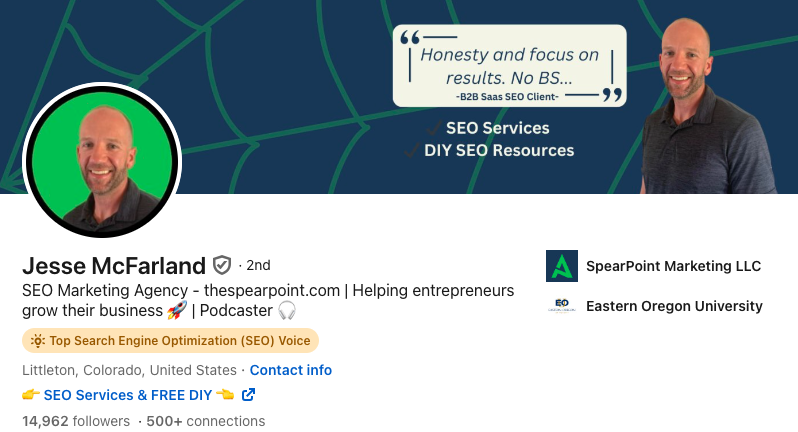Click Top Search Engine Optimization Voice badge
This screenshot has height=432, width=798.
pos(170,340)
